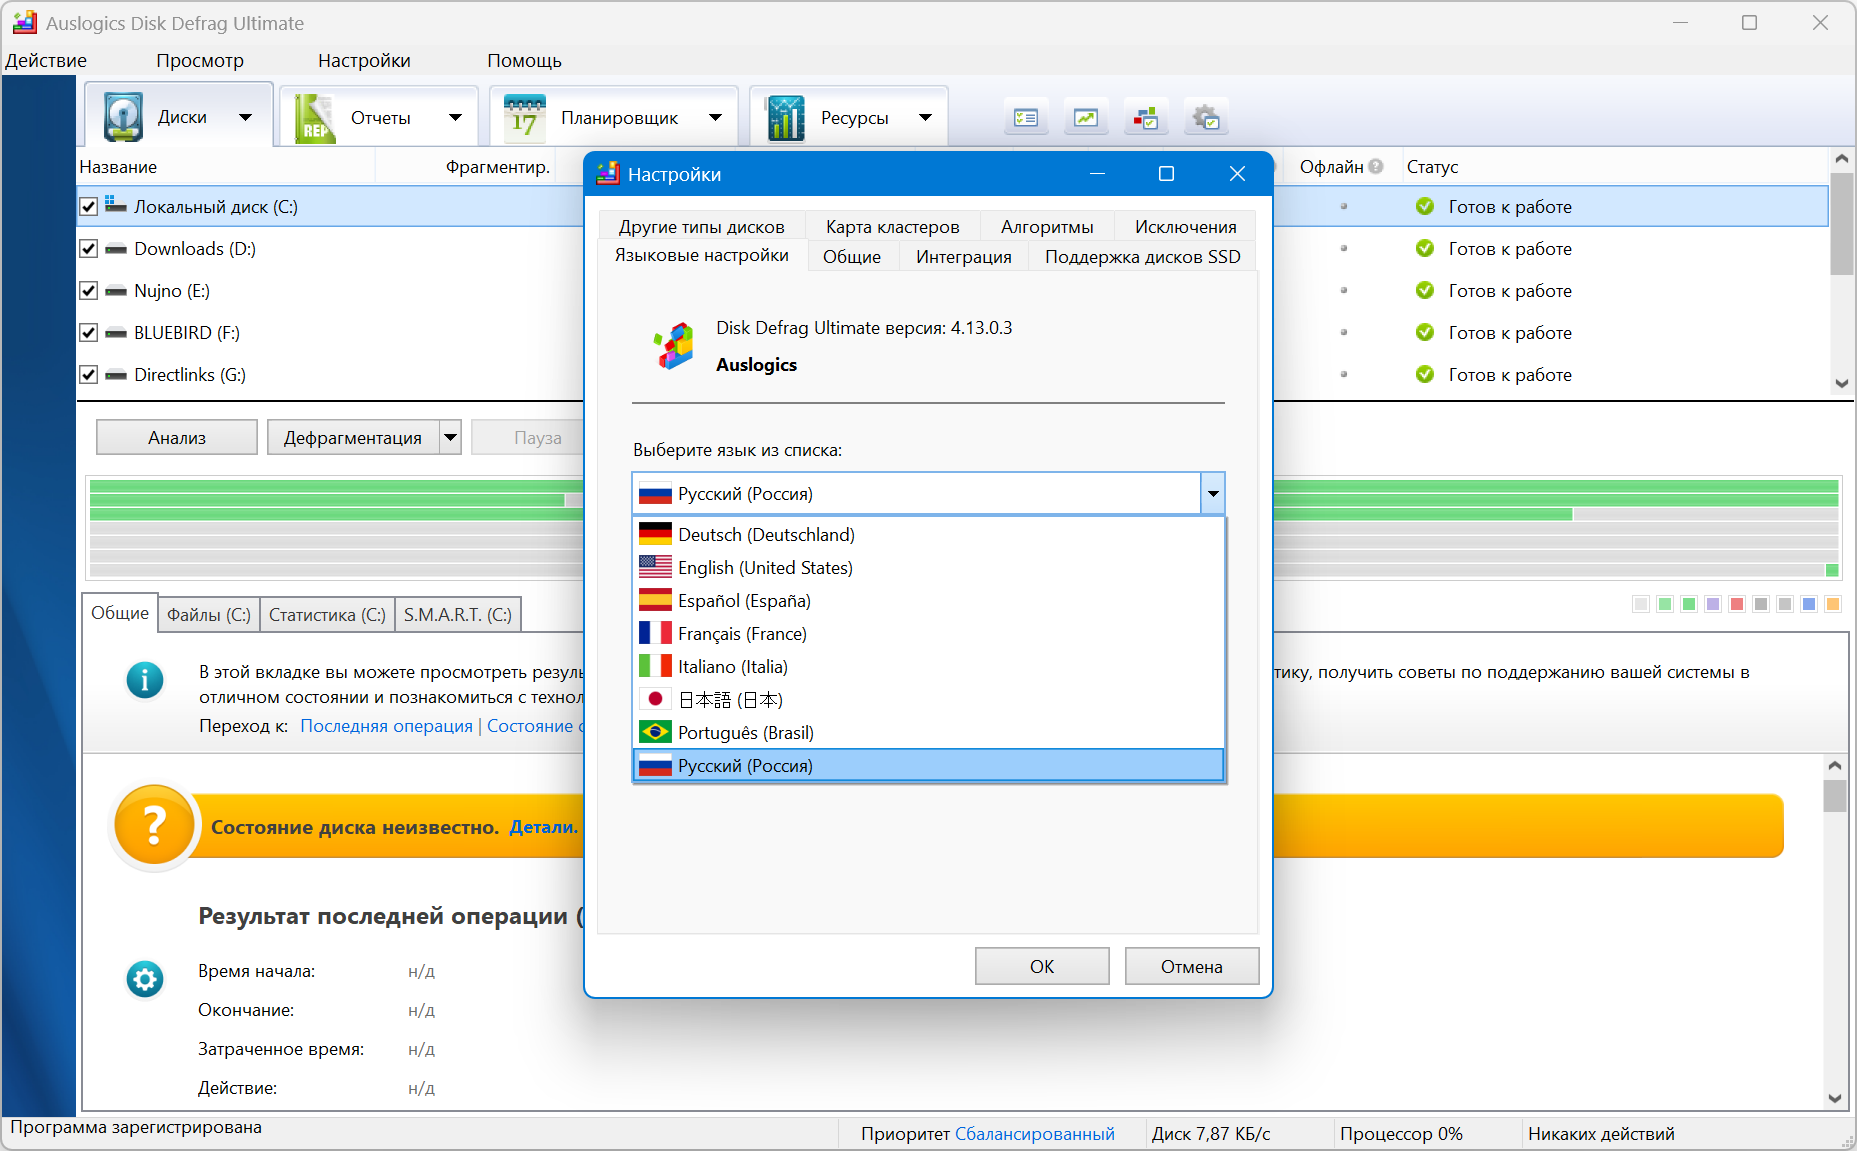Collapse the language combo box arrow
The image size is (1857, 1151).
tap(1212, 493)
